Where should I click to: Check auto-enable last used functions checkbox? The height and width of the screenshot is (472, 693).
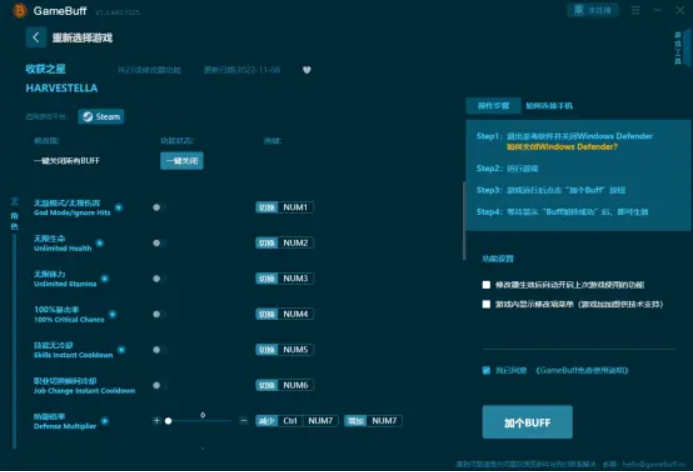coord(486,285)
